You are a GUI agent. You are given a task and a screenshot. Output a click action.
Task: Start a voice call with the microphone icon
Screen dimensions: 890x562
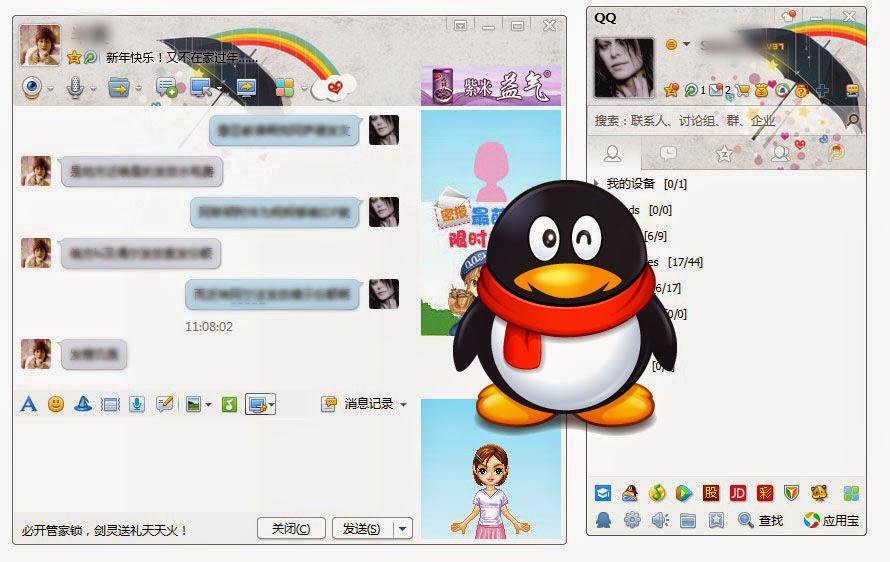(75, 88)
